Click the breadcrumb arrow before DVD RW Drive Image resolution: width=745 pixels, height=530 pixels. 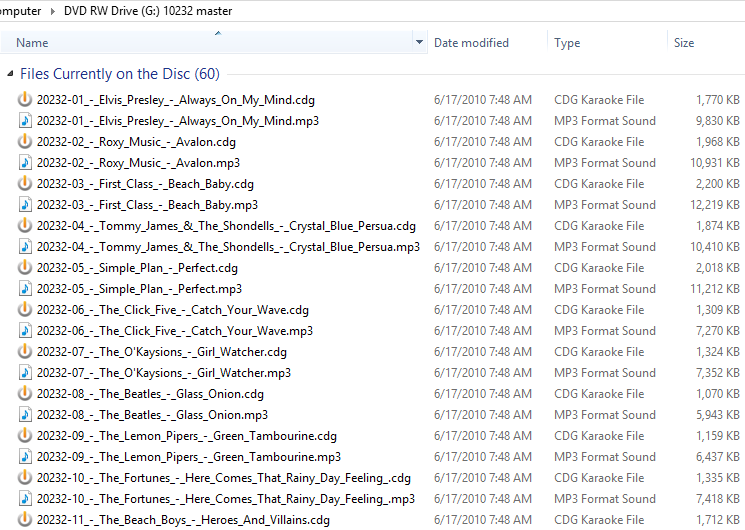(x=51, y=11)
